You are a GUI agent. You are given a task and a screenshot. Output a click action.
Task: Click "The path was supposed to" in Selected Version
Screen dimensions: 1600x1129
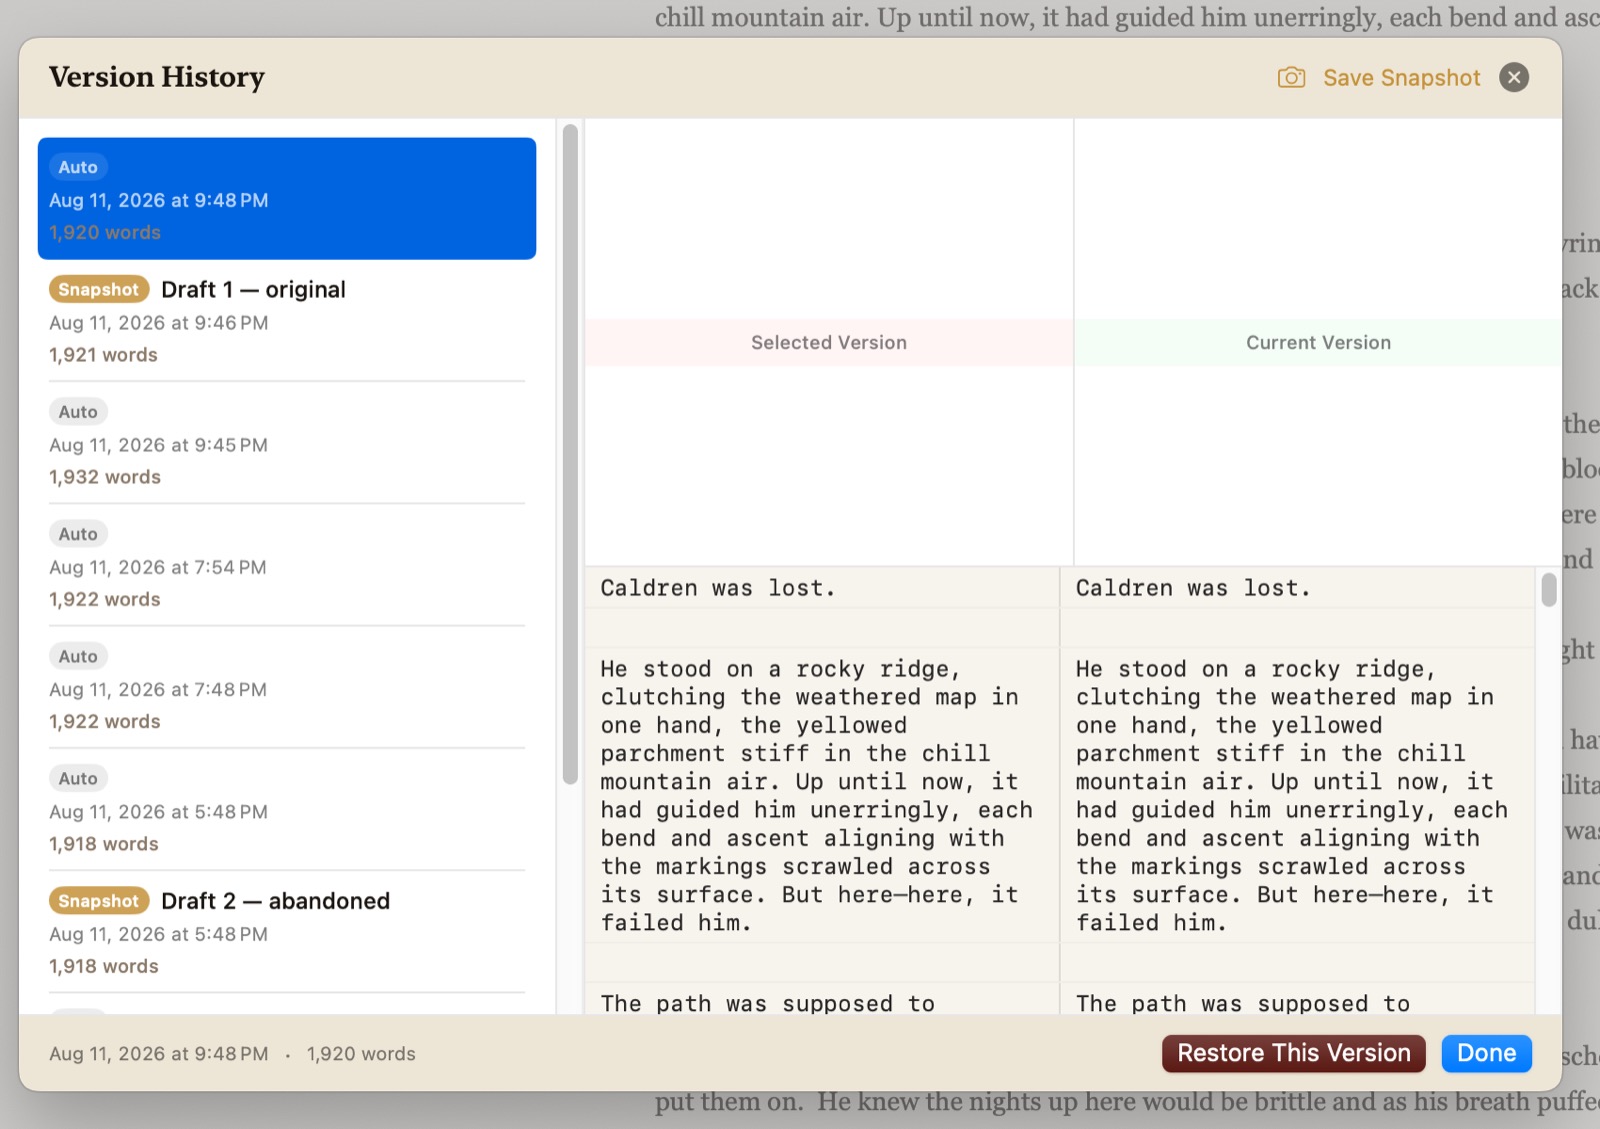(767, 1003)
